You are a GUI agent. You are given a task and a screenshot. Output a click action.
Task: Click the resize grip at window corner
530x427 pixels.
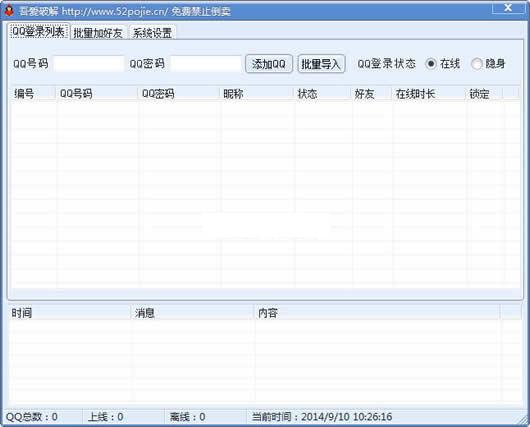click(522, 420)
